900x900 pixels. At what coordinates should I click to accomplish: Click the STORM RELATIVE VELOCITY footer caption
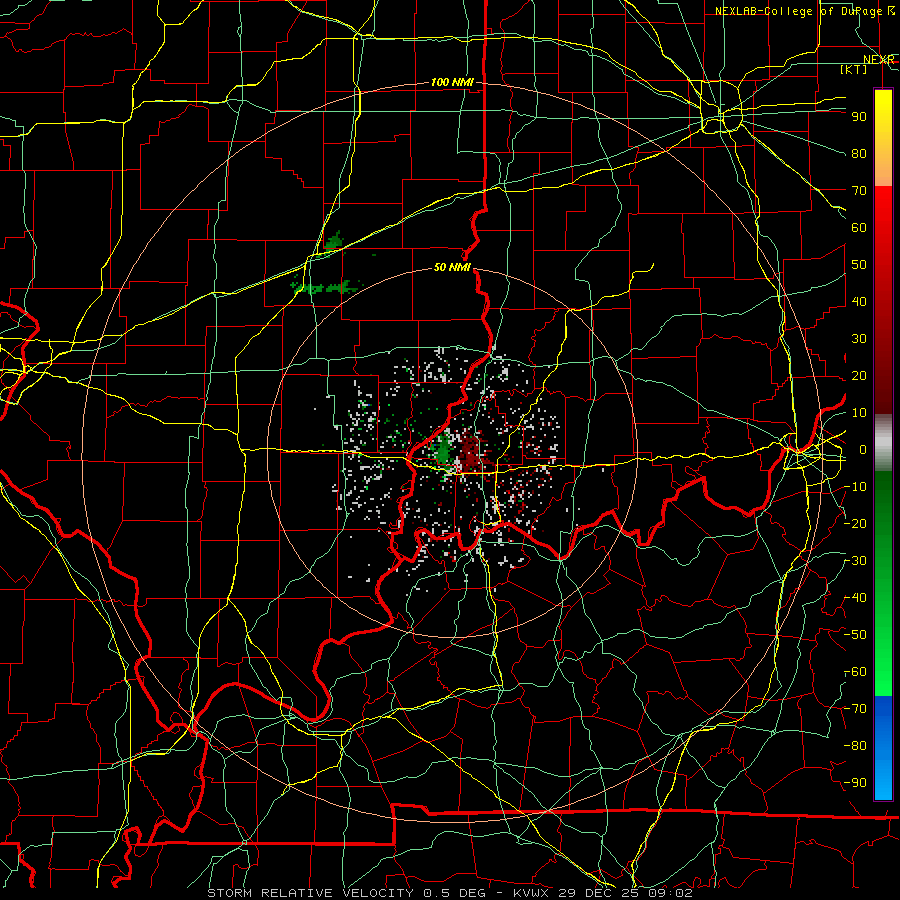[x=449, y=893]
